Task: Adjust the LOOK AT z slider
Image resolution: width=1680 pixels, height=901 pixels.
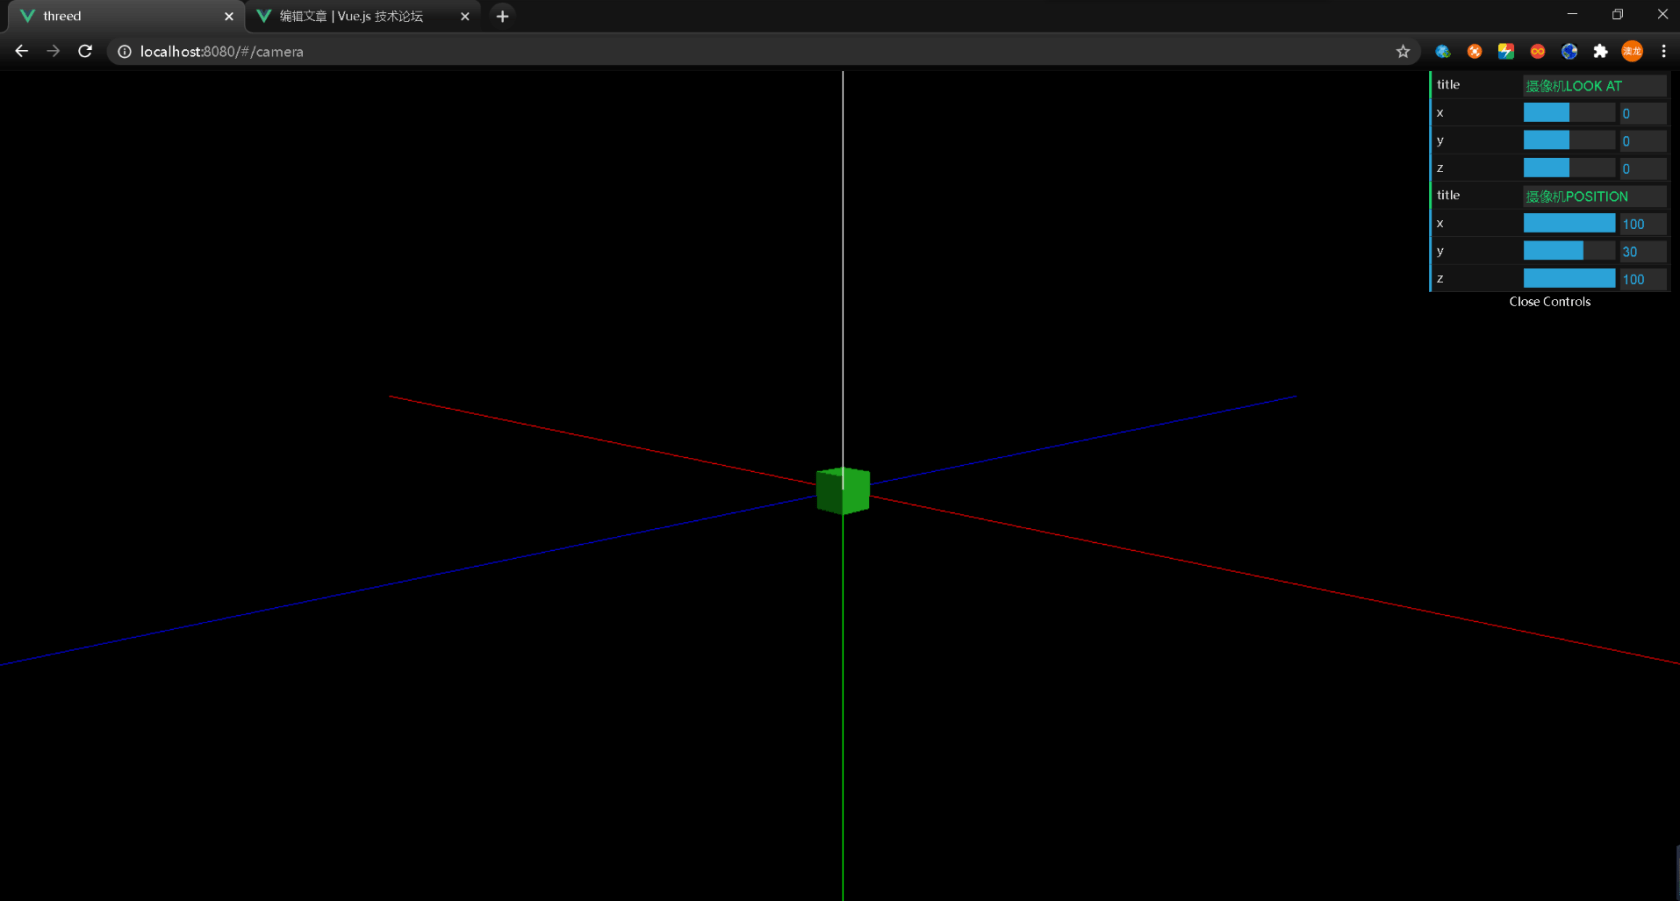Action: pyautogui.click(x=1569, y=168)
